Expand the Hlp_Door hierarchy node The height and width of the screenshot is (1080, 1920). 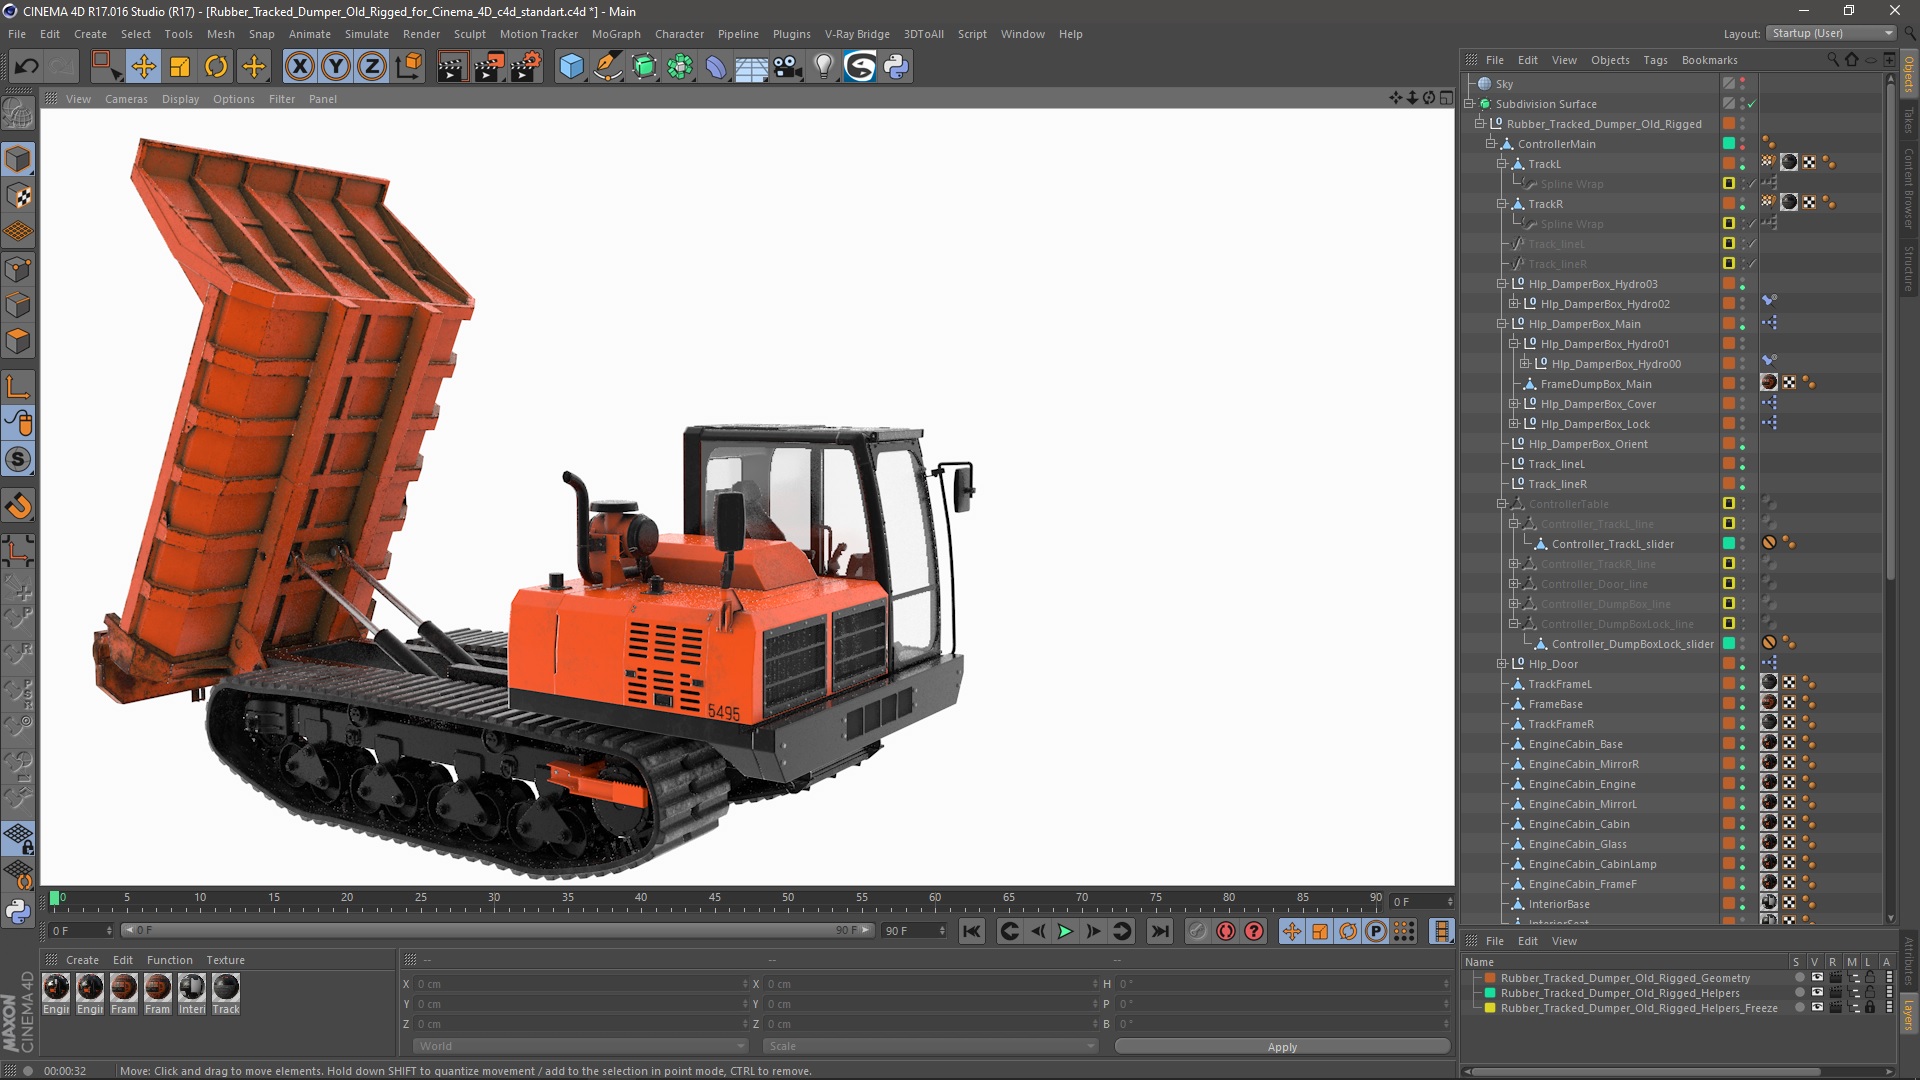pos(1501,664)
